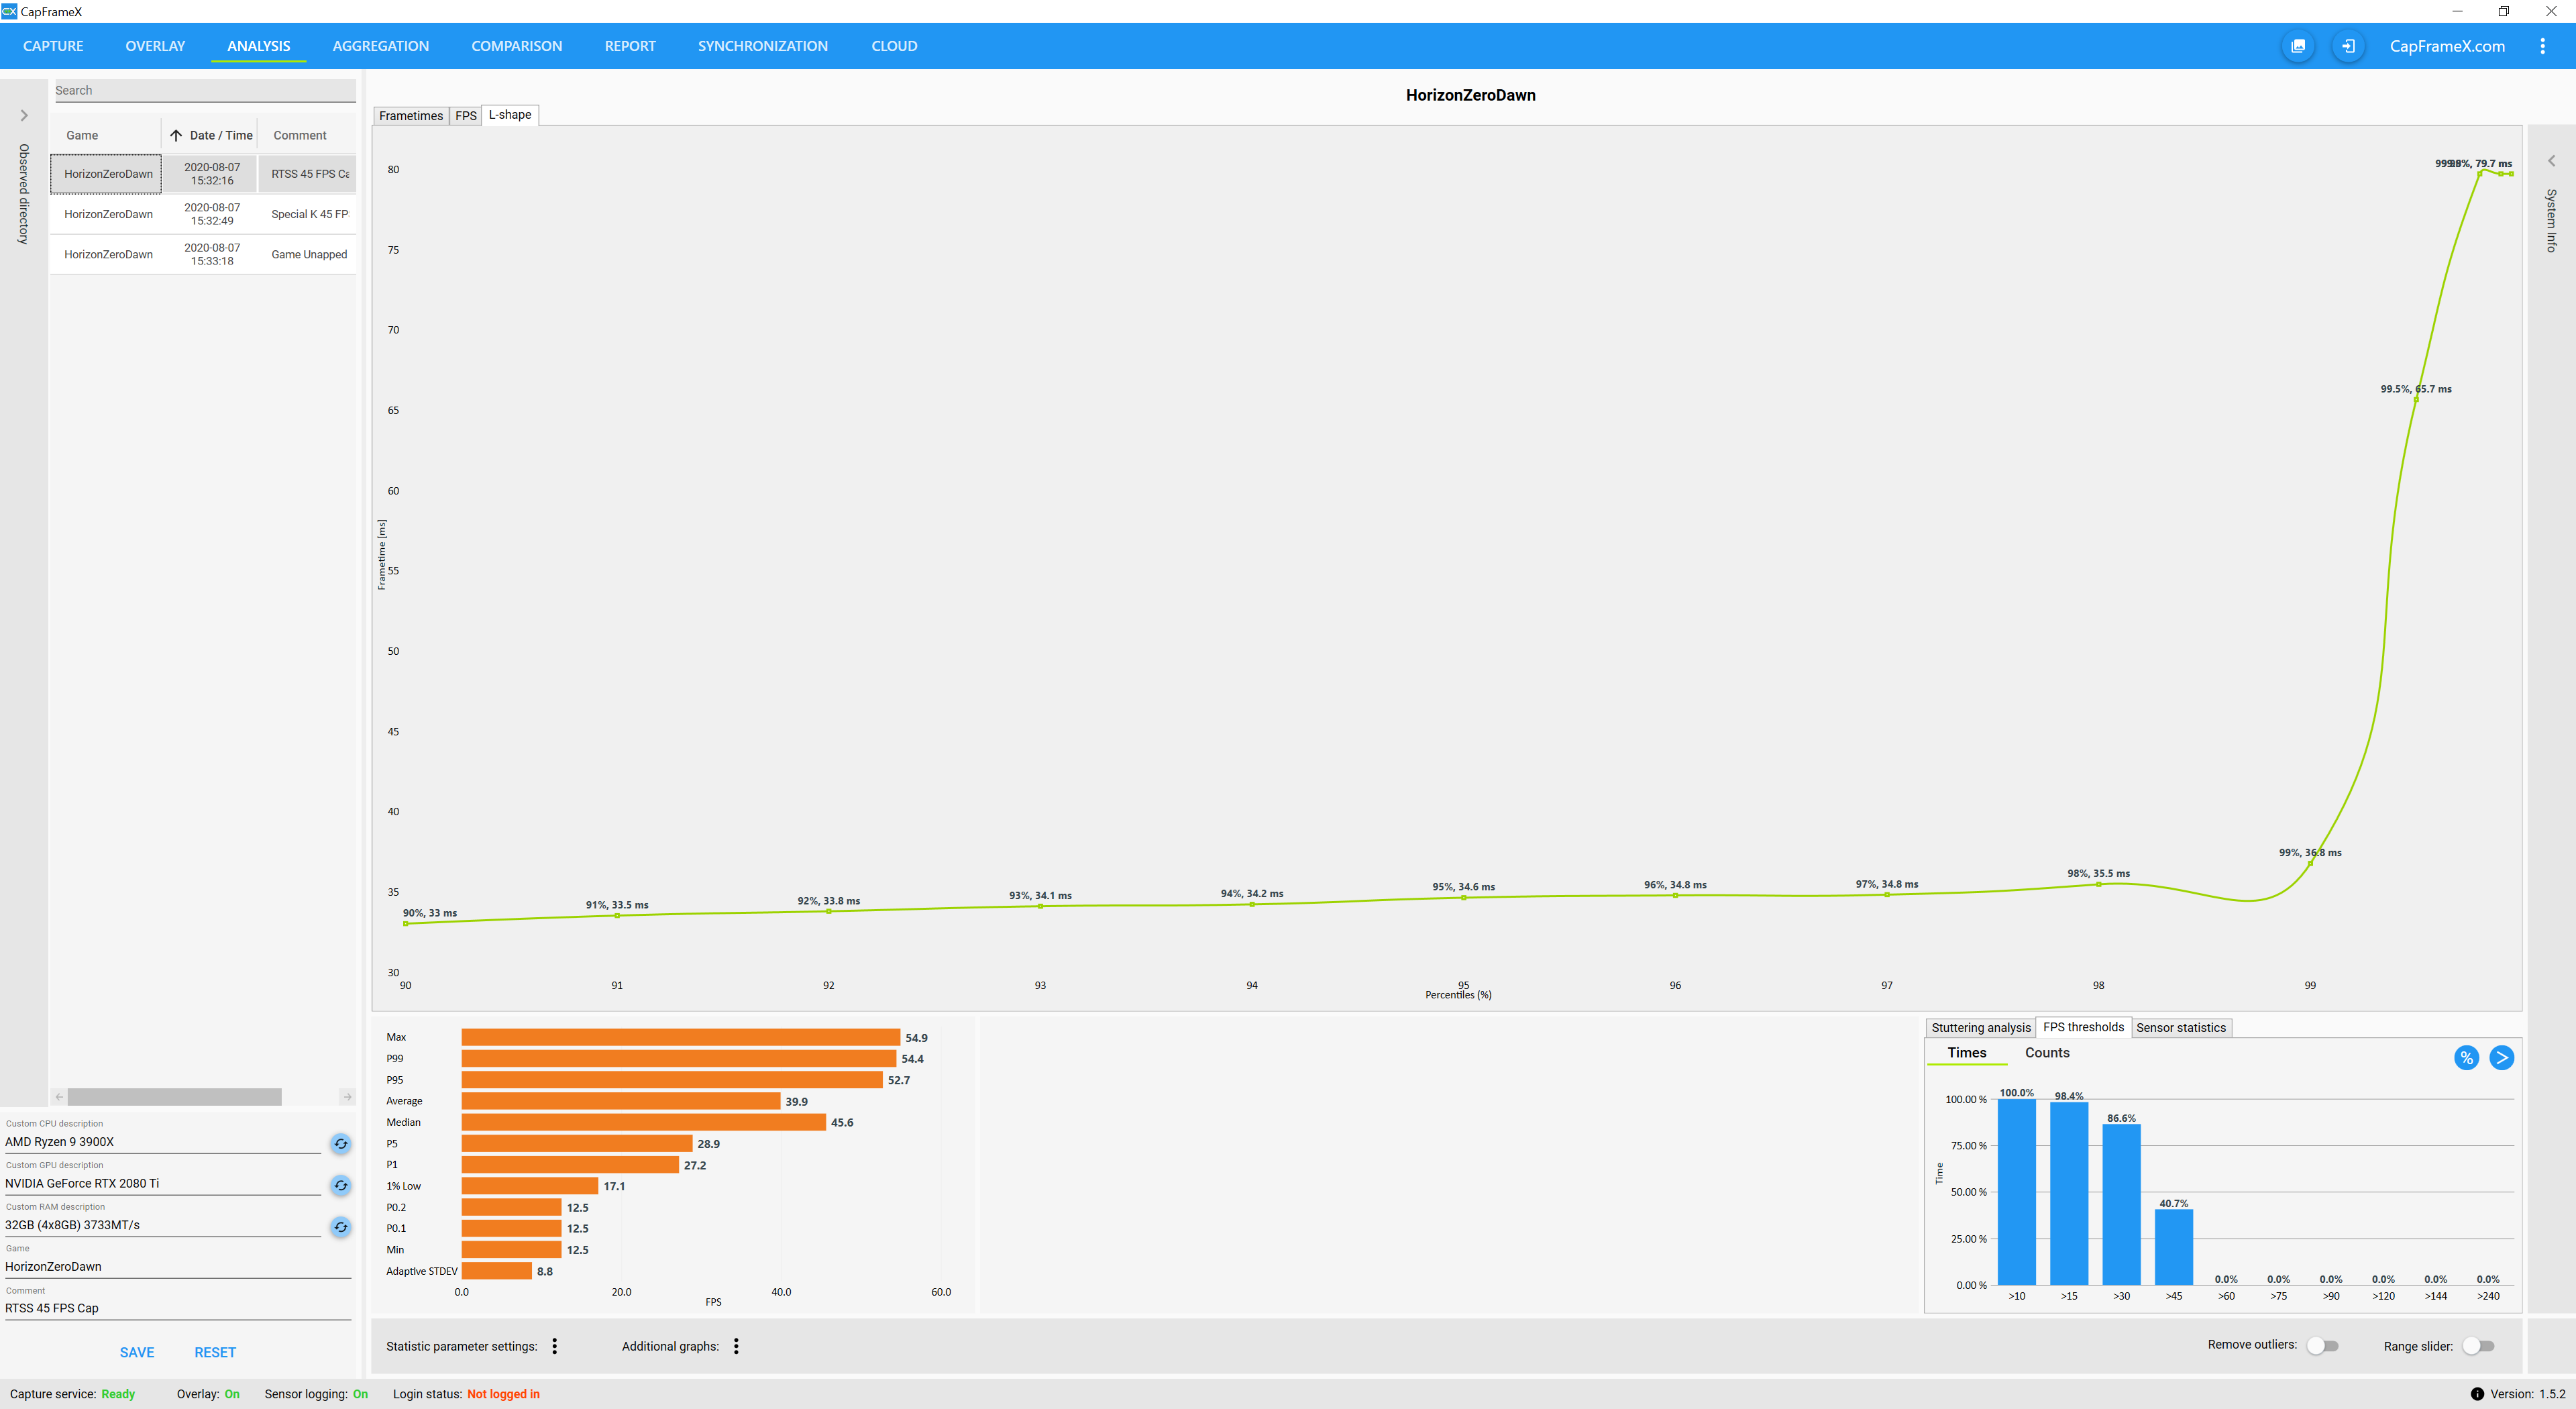The height and width of the screenshot is (1409, 2576).
Task: Refresh the custom GPU description
Action: [x=341, y=1185]
